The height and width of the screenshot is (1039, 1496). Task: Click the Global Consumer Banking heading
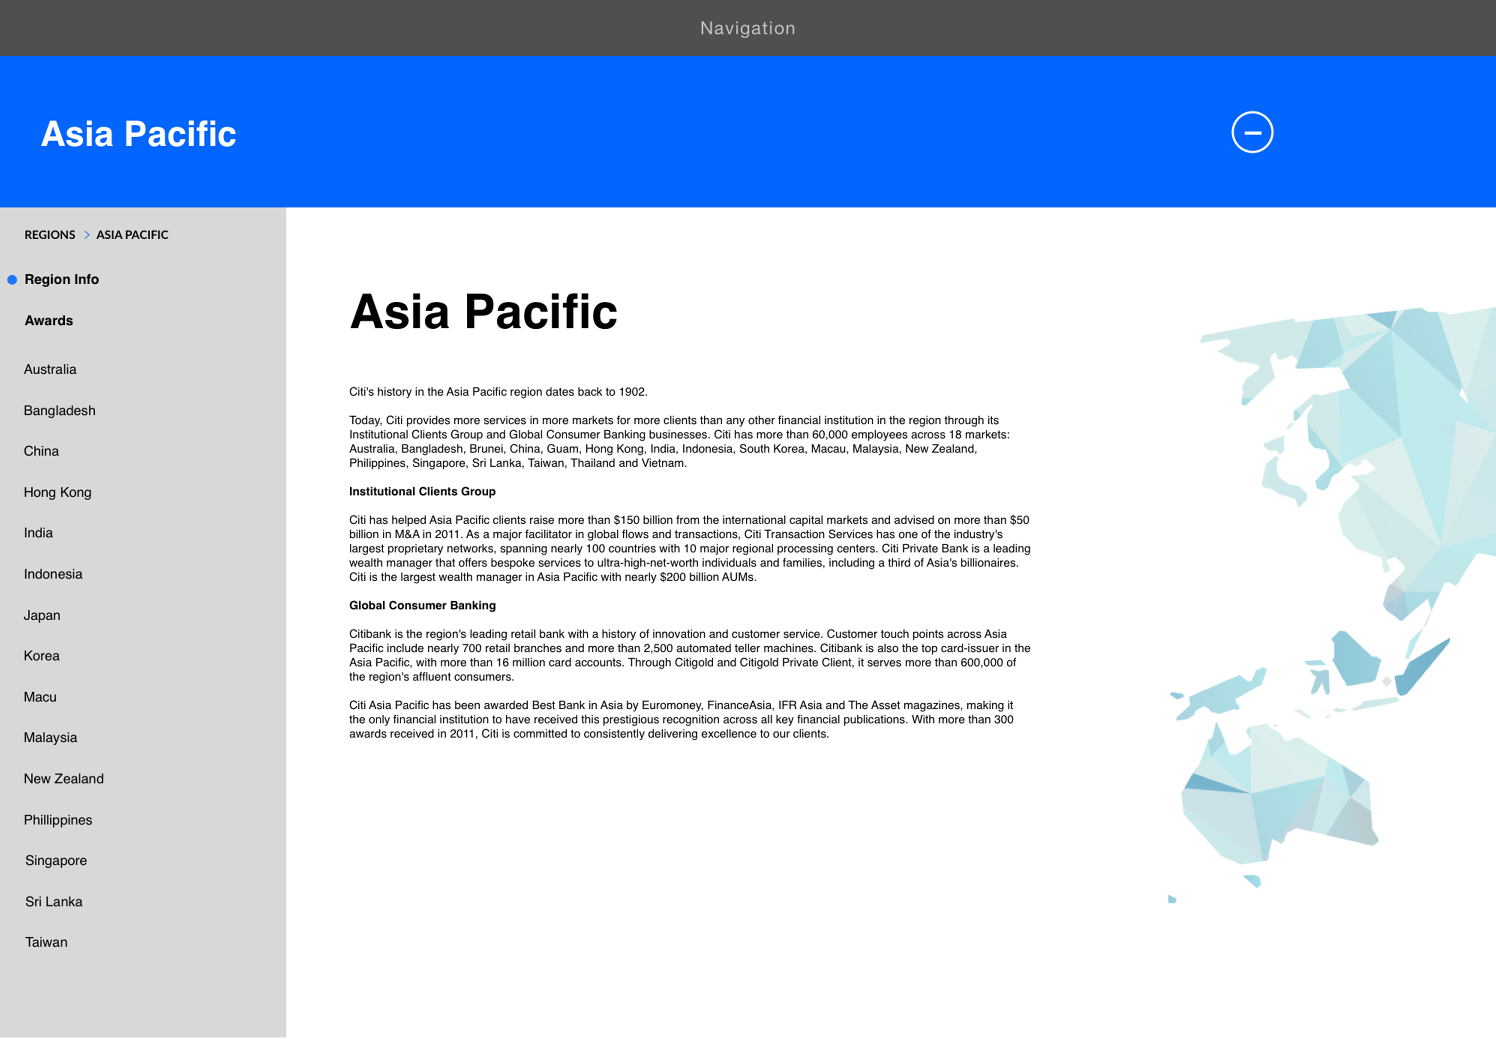(422, 606)
